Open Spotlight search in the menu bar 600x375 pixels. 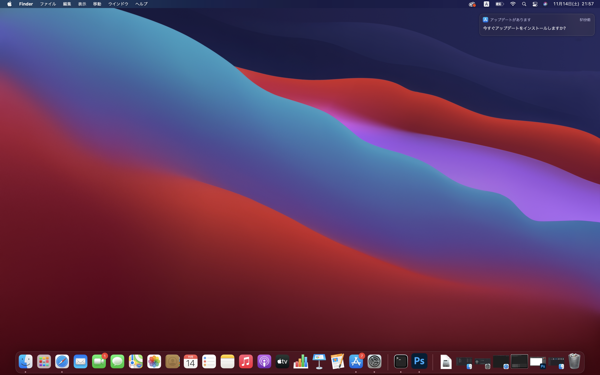[x=524, y=4]
